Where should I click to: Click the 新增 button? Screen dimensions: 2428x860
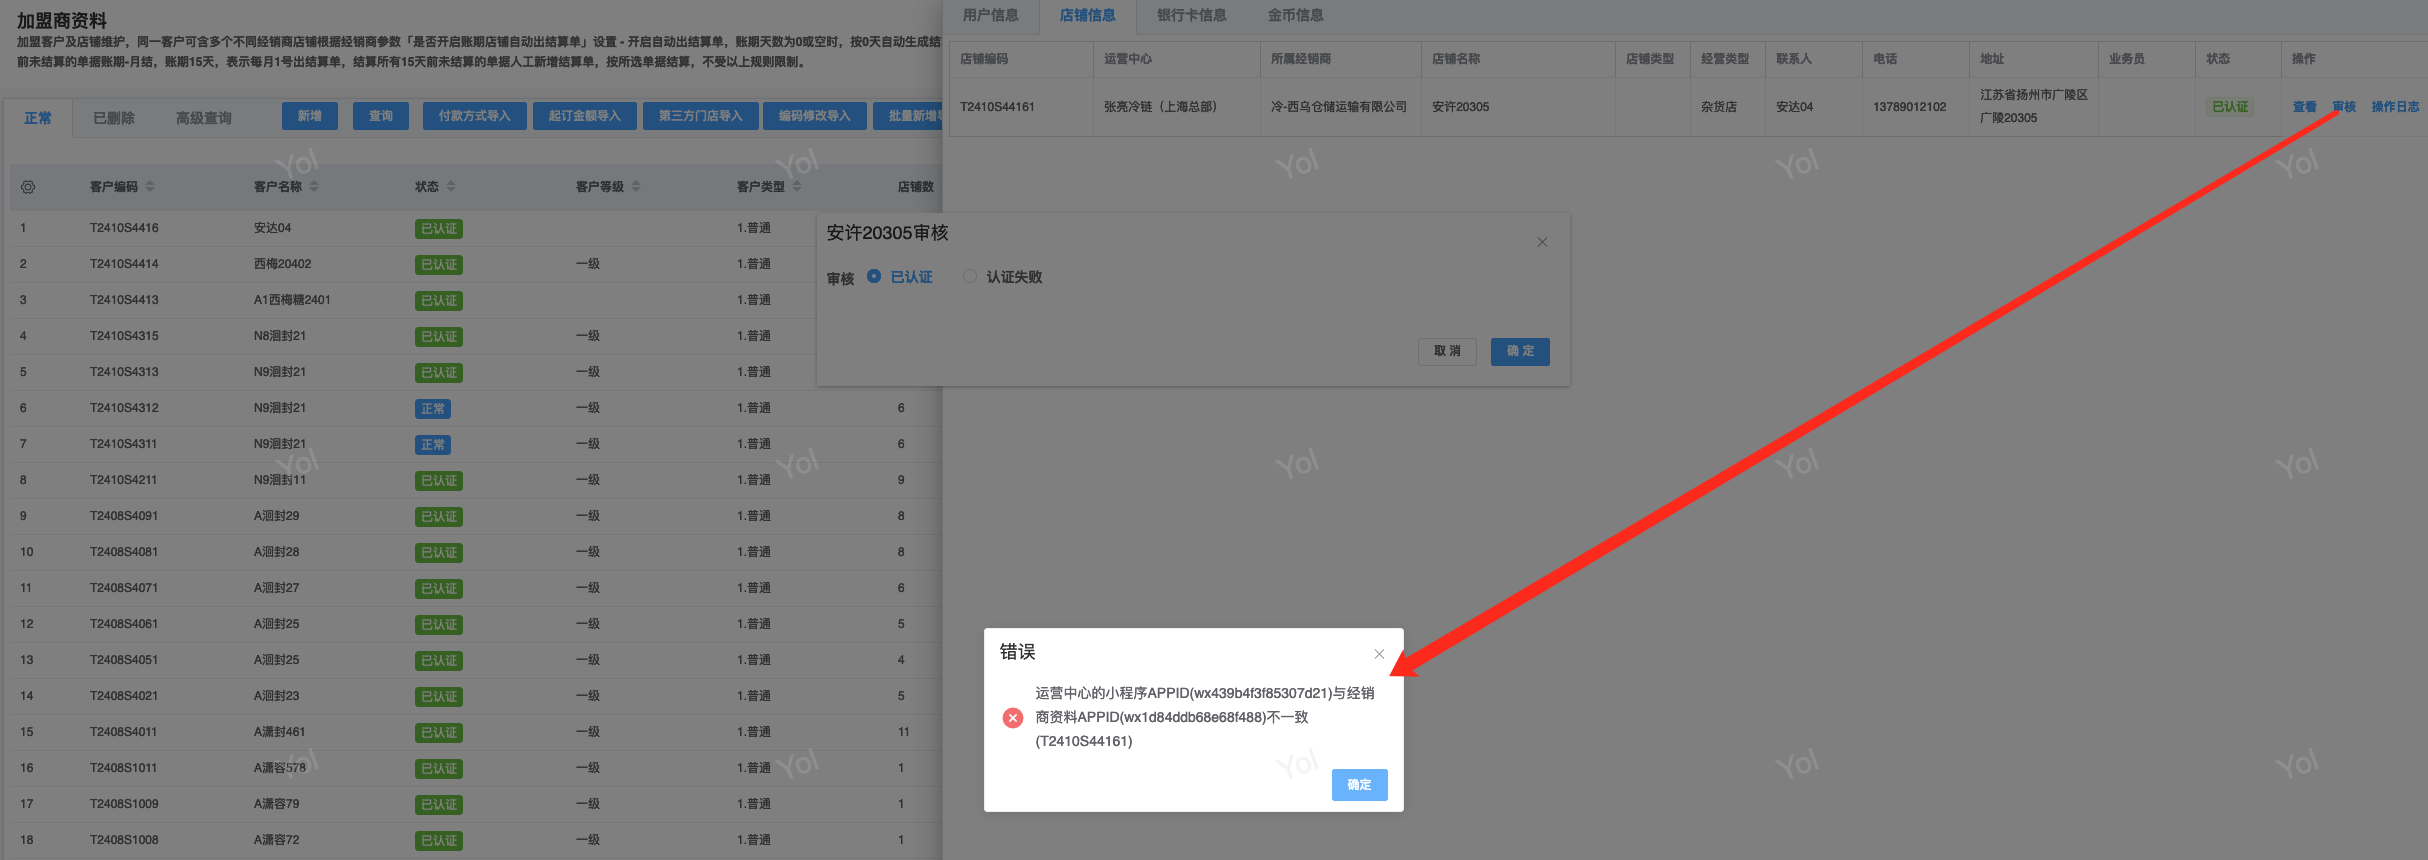pyautogui.click(x=310, y=116)
